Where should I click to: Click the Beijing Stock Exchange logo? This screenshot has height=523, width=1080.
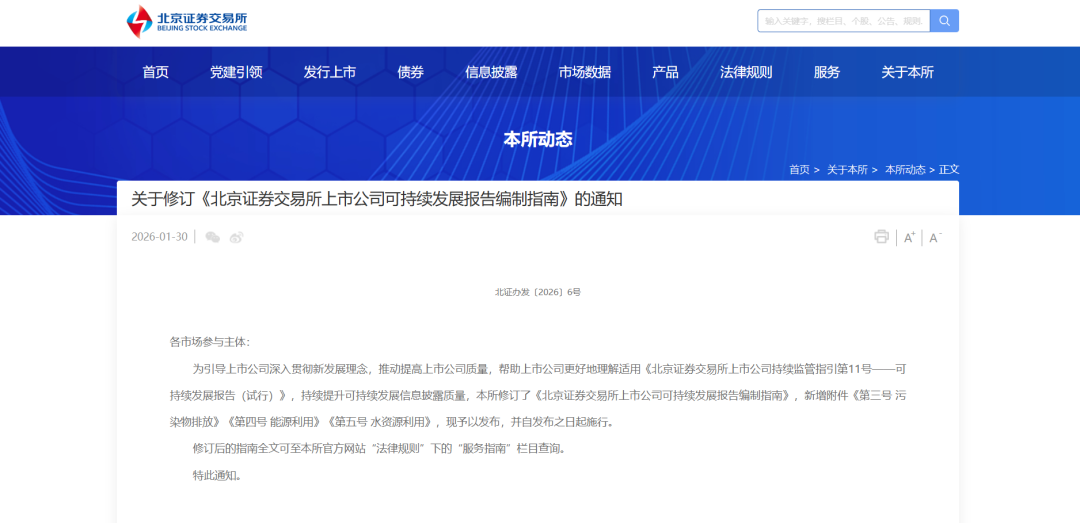coord(187,21)
